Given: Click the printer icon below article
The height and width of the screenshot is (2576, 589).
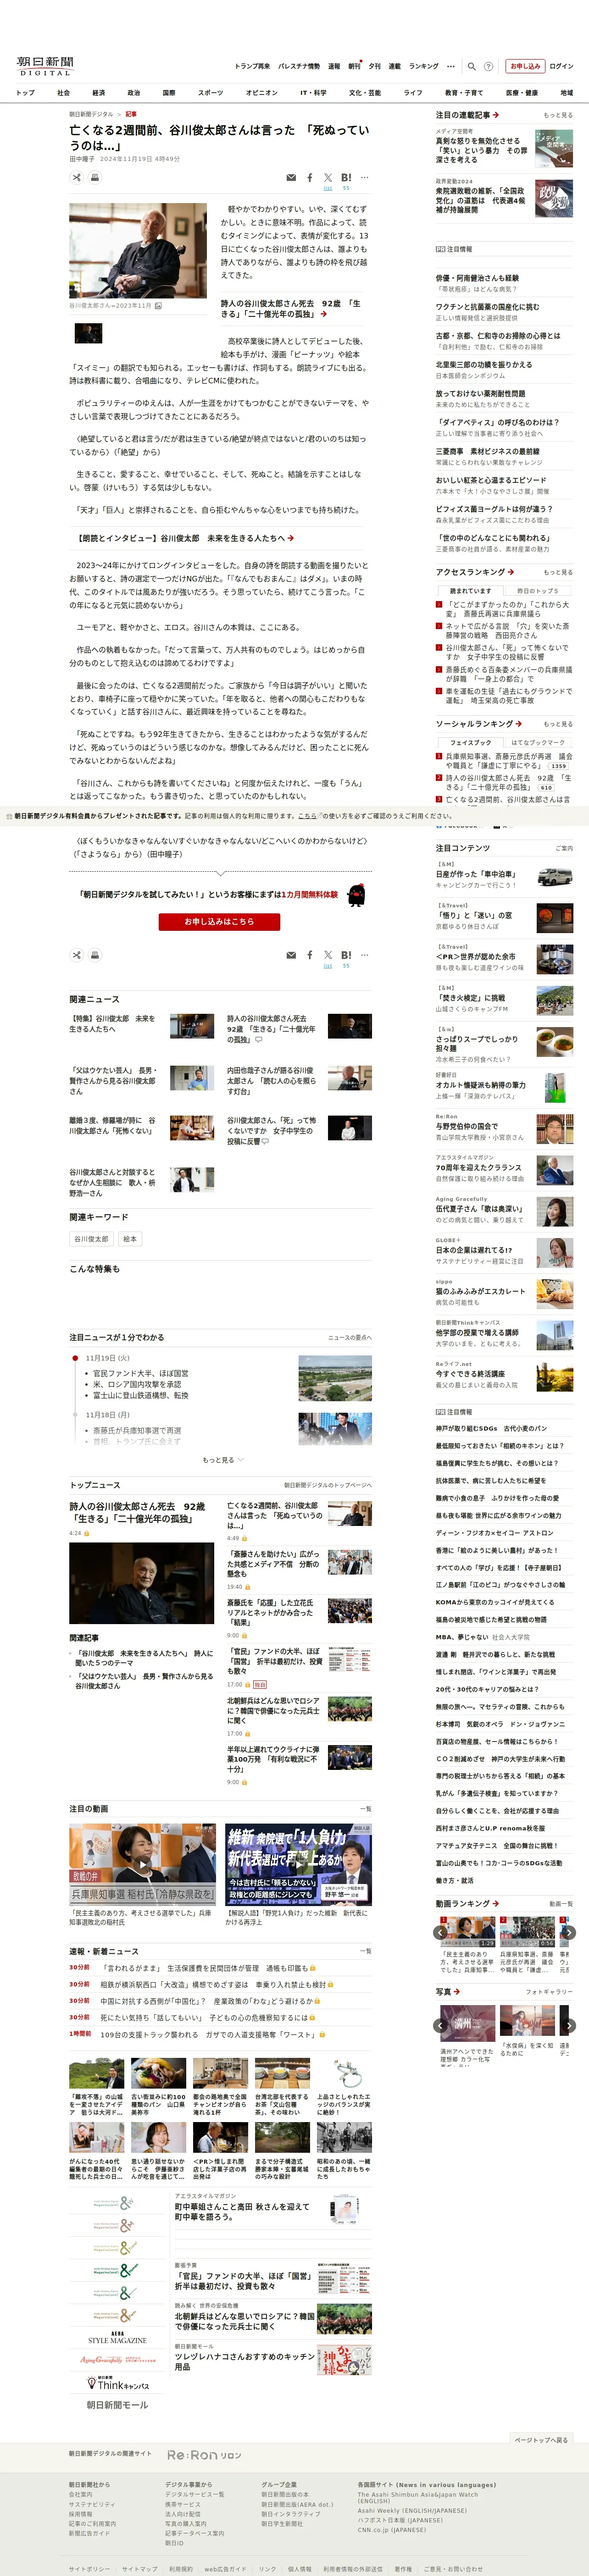Looking at the screenshot, I should (x=95, y=955).
